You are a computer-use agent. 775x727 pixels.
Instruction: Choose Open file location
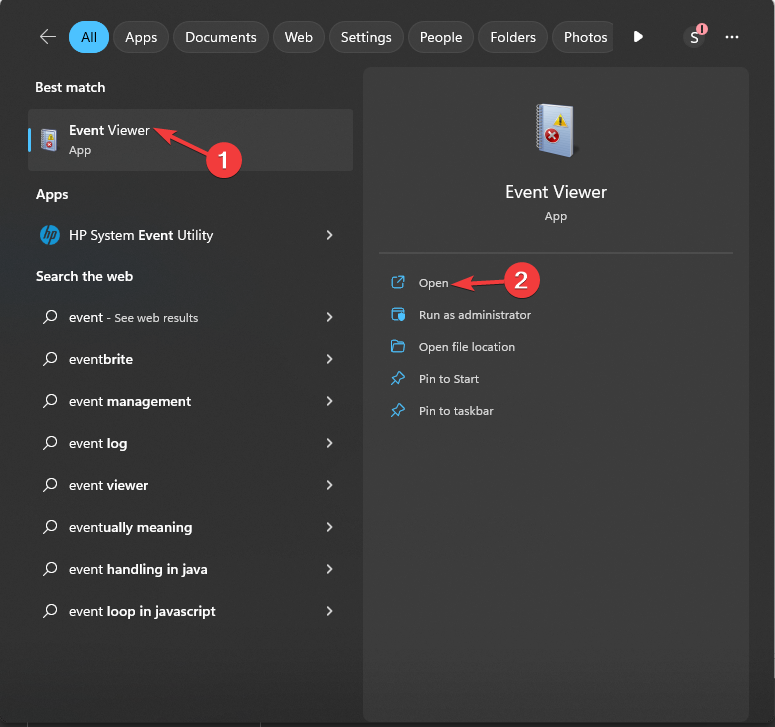point(467,347)
